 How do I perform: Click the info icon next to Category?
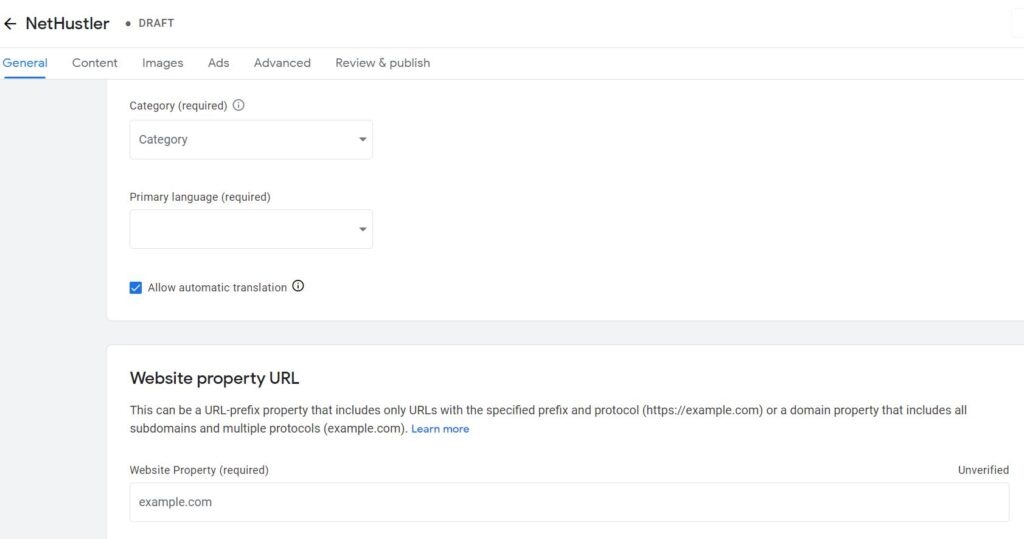tap(239, 105)
